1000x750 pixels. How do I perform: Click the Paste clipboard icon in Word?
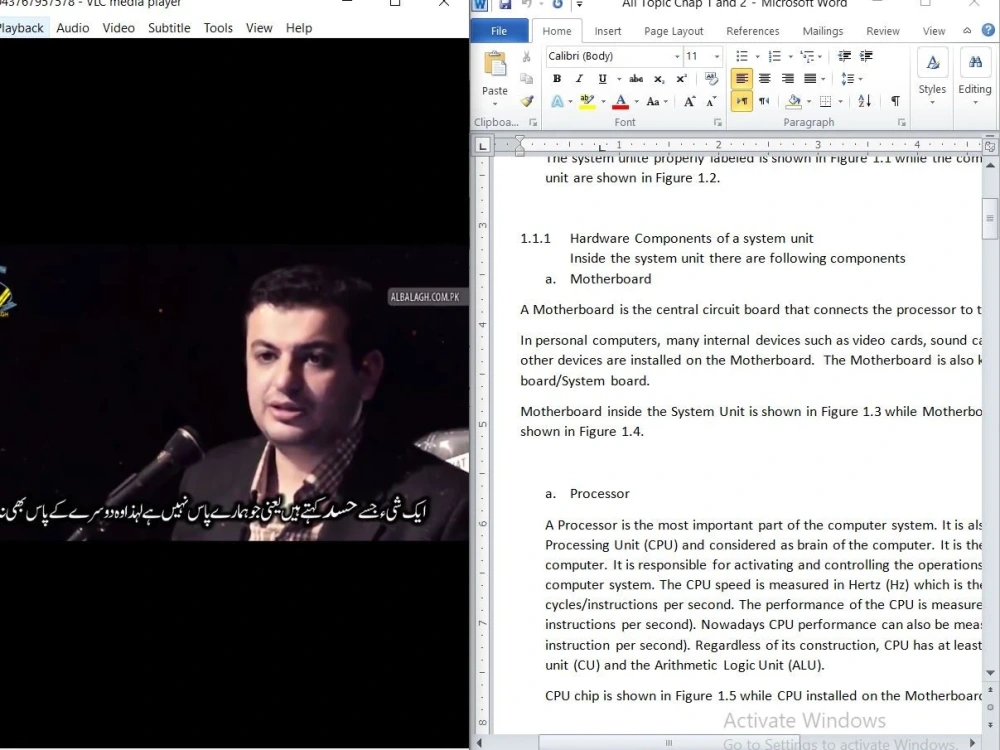point(495,65)
